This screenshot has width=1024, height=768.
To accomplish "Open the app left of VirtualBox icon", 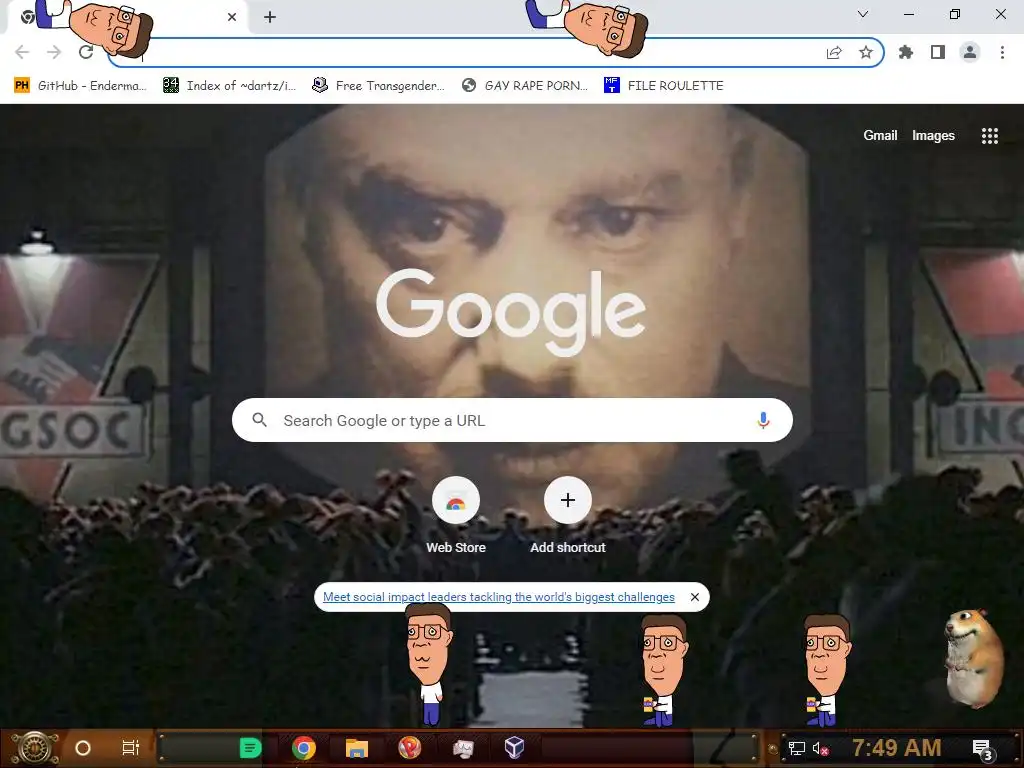I will tap(463, 748).
